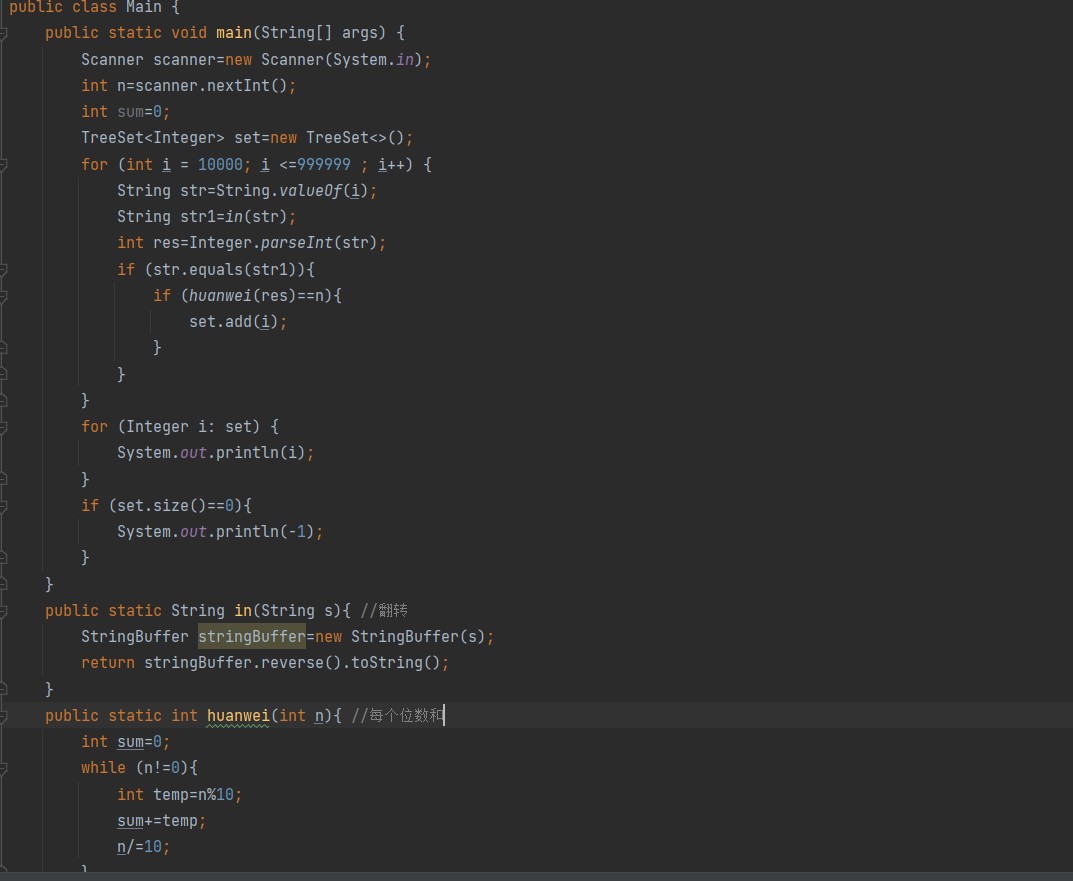Click the greyed-out unused sum variable
The image size is (1073, 881).
(x=130, y=112)
